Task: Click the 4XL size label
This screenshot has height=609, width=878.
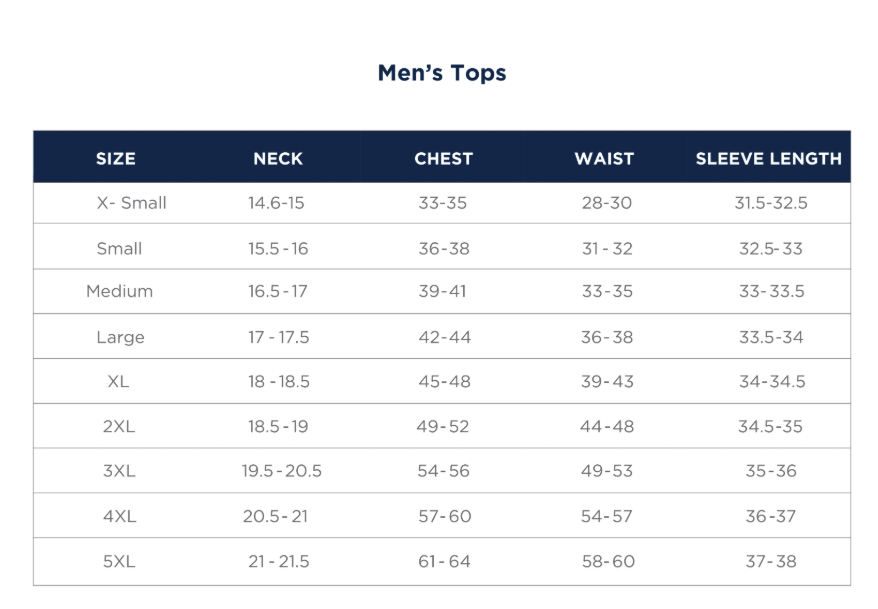Action: [118, 517]
